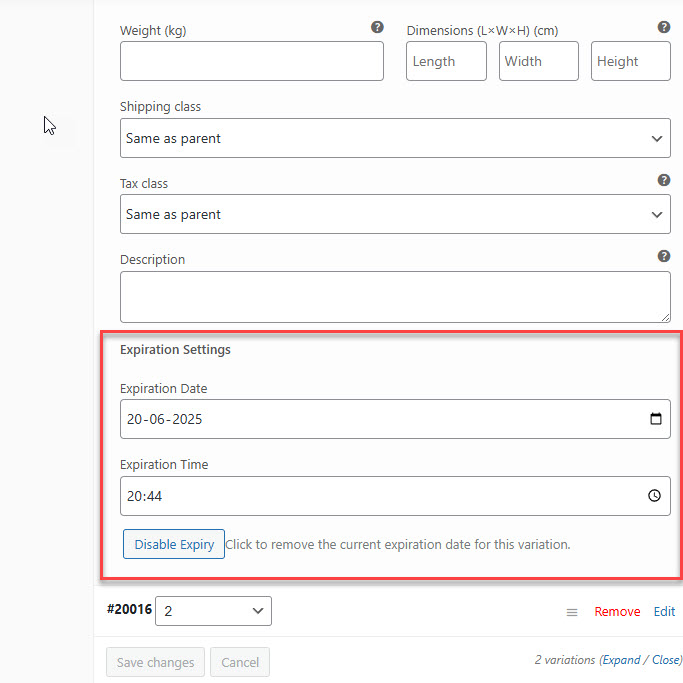Open the Dimensions help tooltip icon

click(663, 27)
